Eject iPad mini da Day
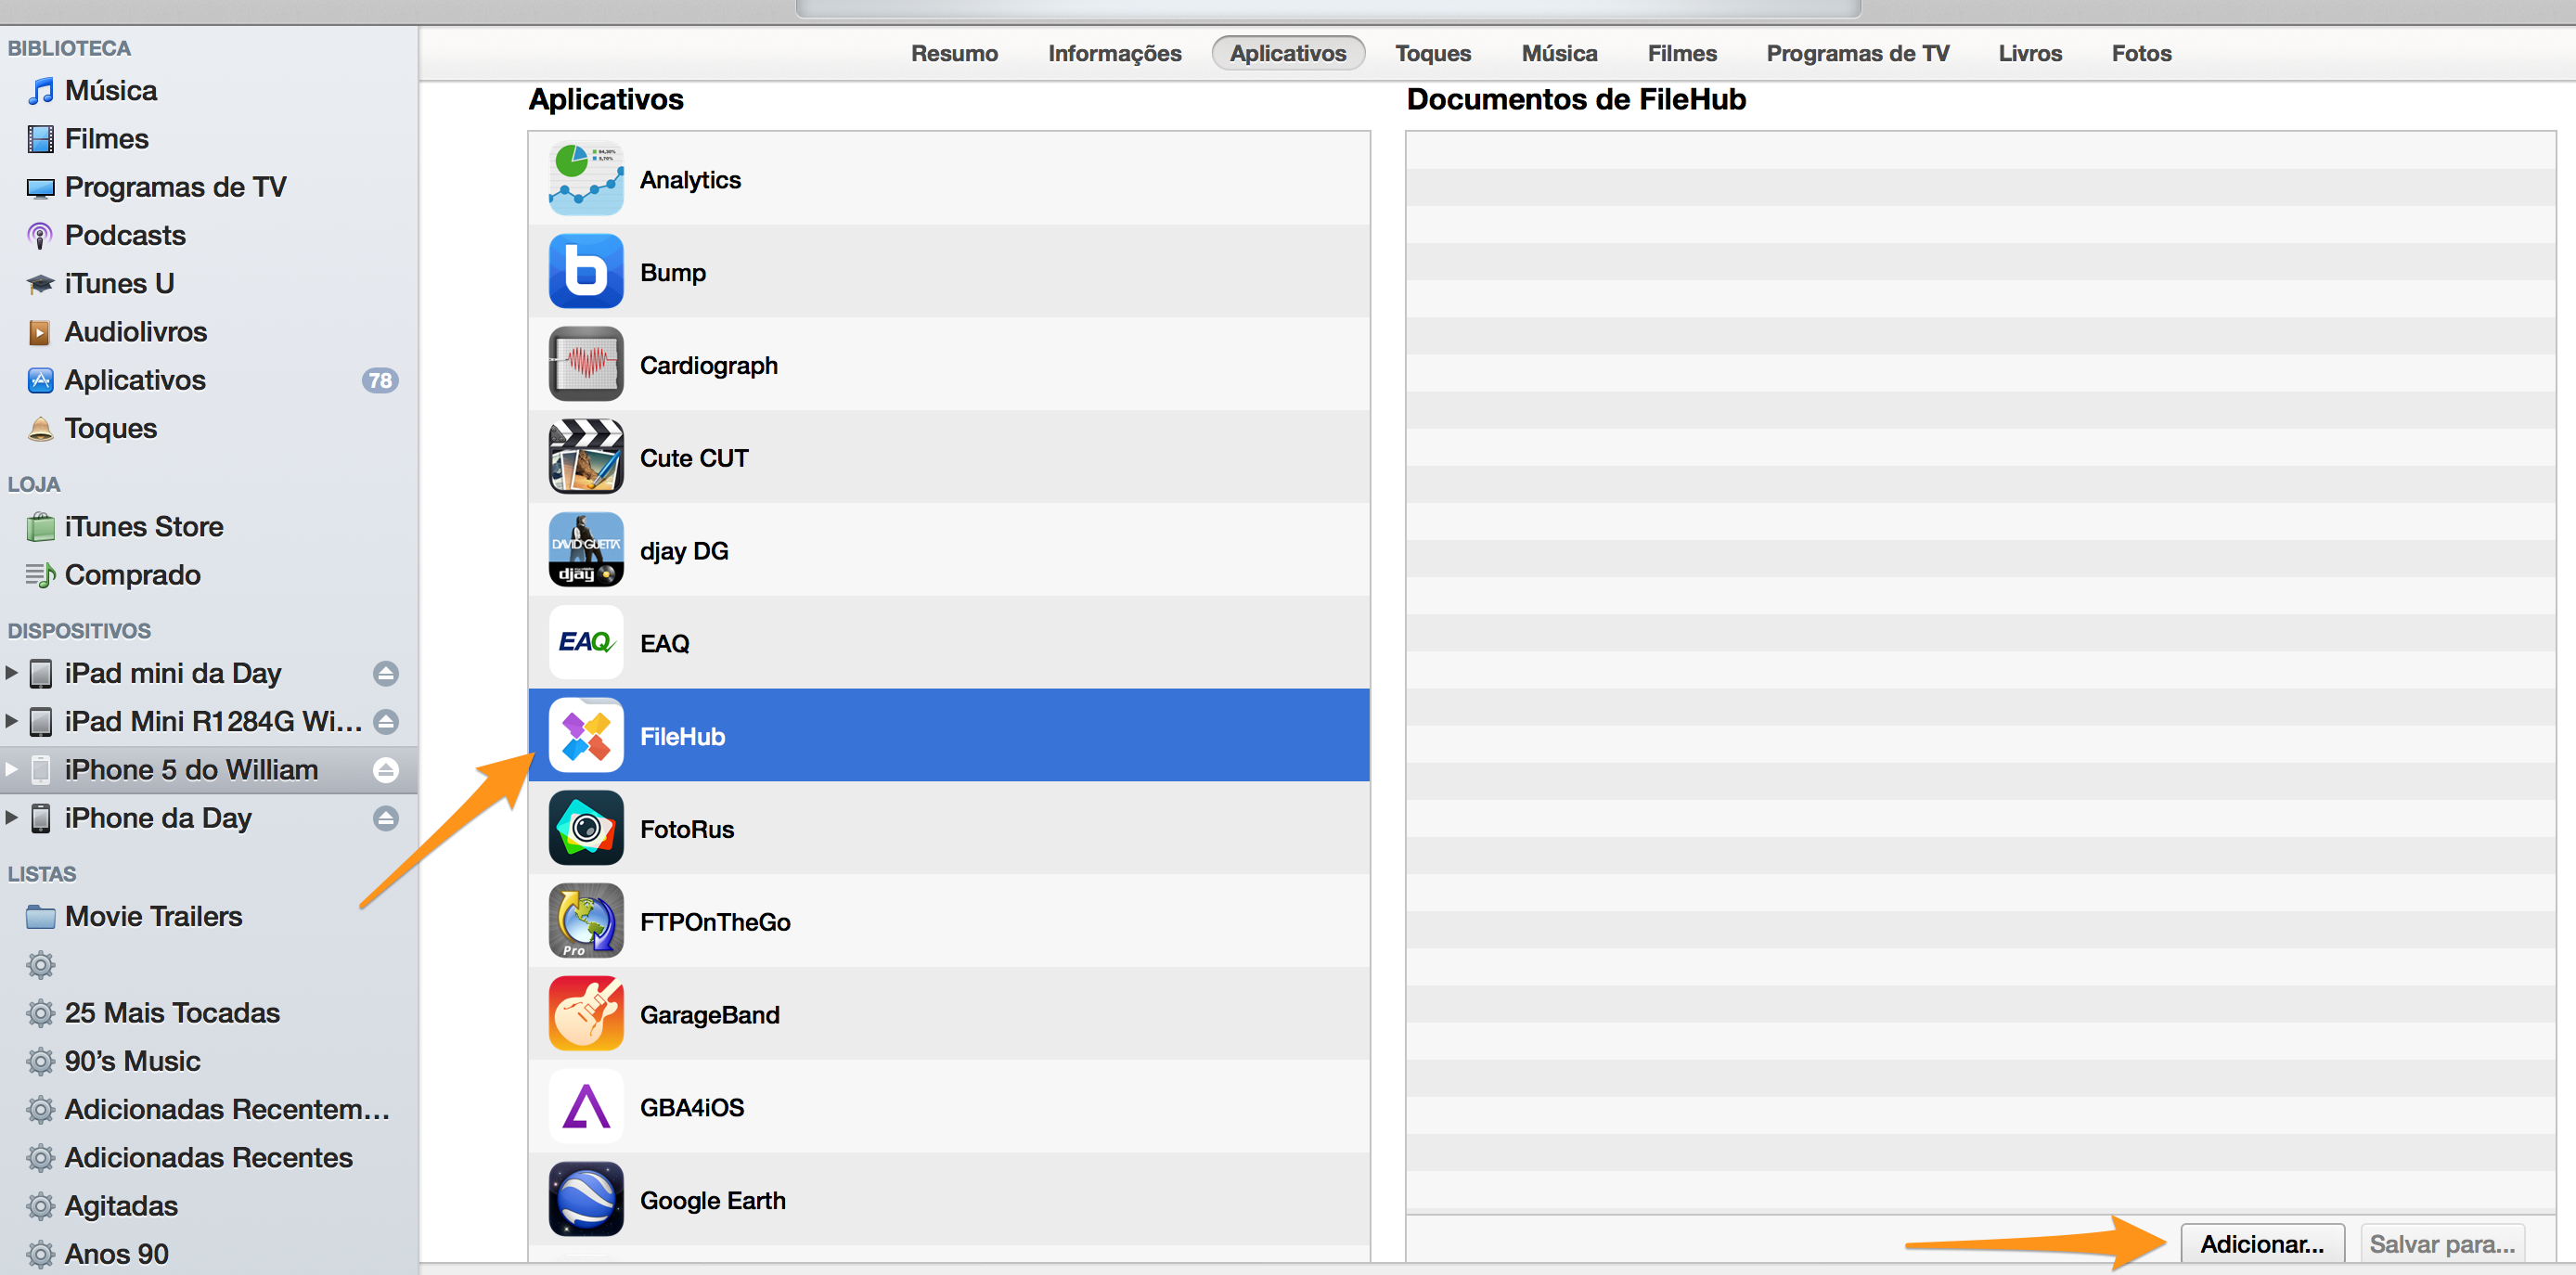 tap(386, 673)
